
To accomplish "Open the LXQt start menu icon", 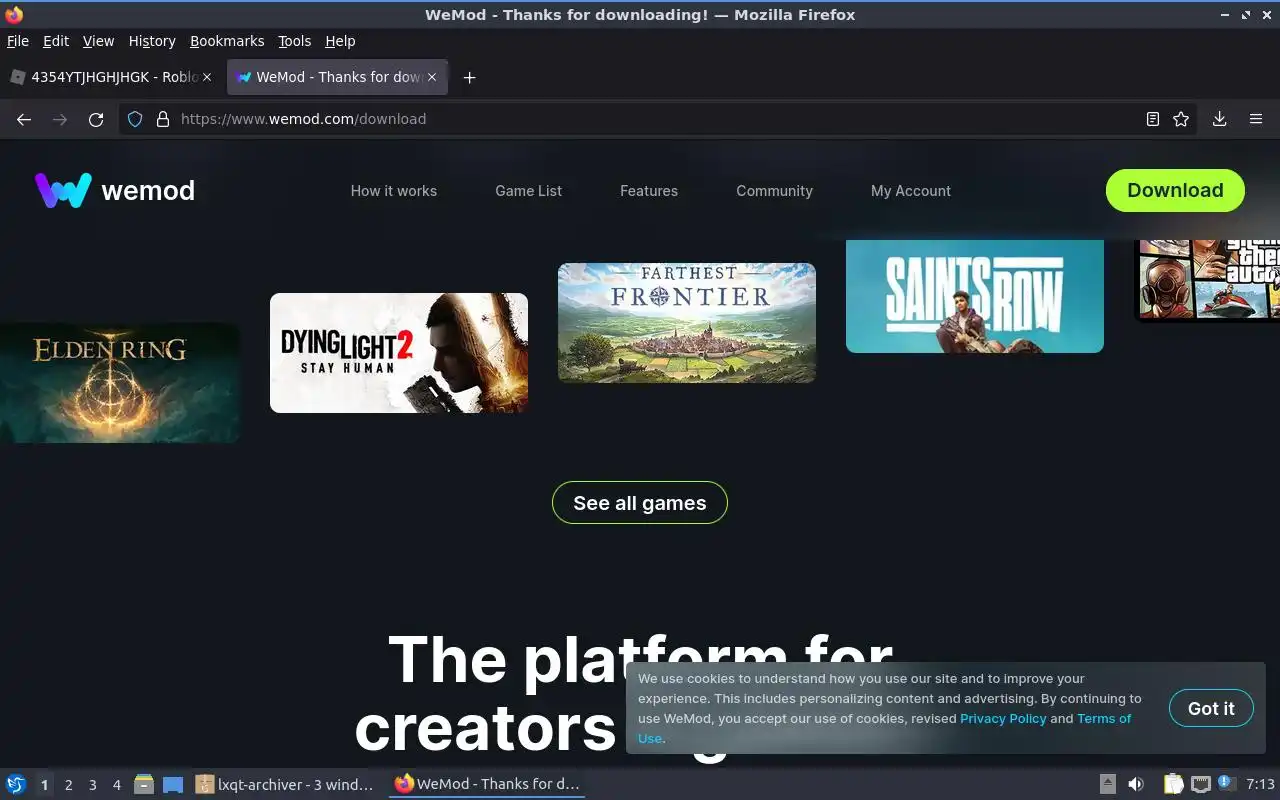I will click(16, 784).
